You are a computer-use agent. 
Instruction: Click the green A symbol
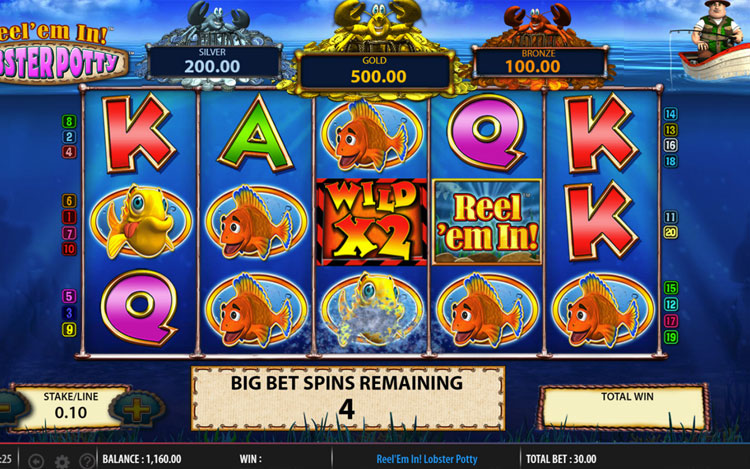coord(256,133)
